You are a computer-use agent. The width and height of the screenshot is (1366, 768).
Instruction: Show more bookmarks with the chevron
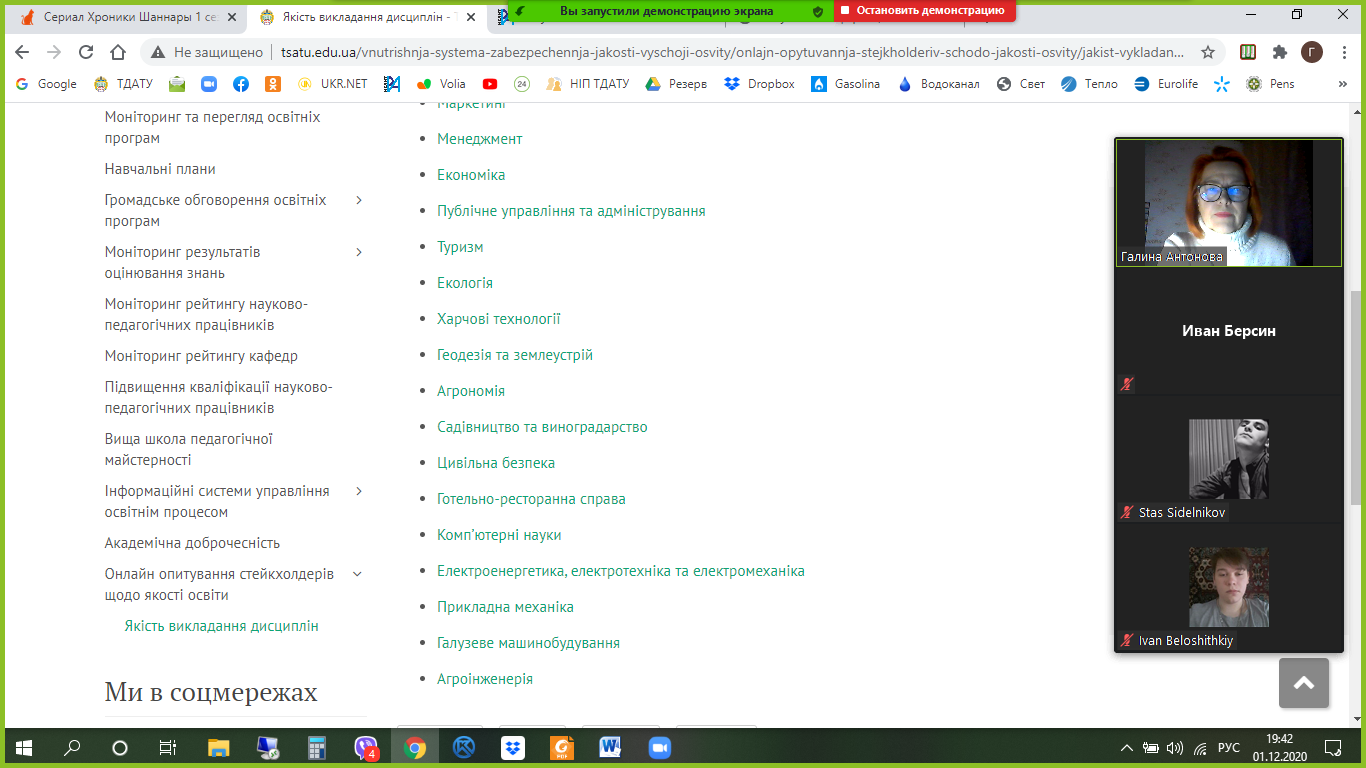1342,84
